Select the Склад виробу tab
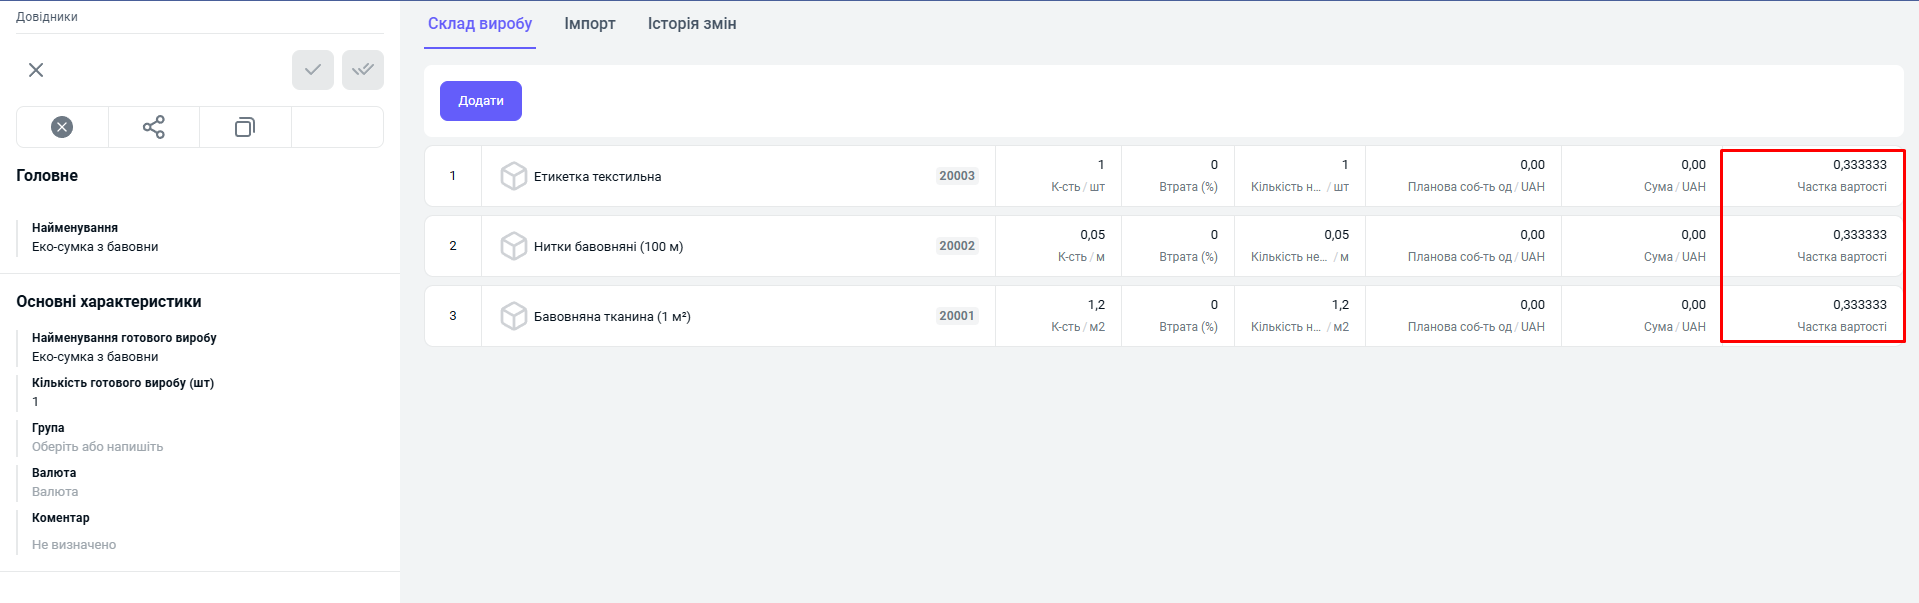1919x603 pixels. click(x=480, y=24)
